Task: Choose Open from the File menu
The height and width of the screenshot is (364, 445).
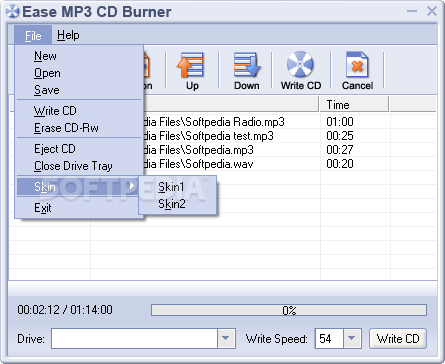Action: click(x=79, y=73)
